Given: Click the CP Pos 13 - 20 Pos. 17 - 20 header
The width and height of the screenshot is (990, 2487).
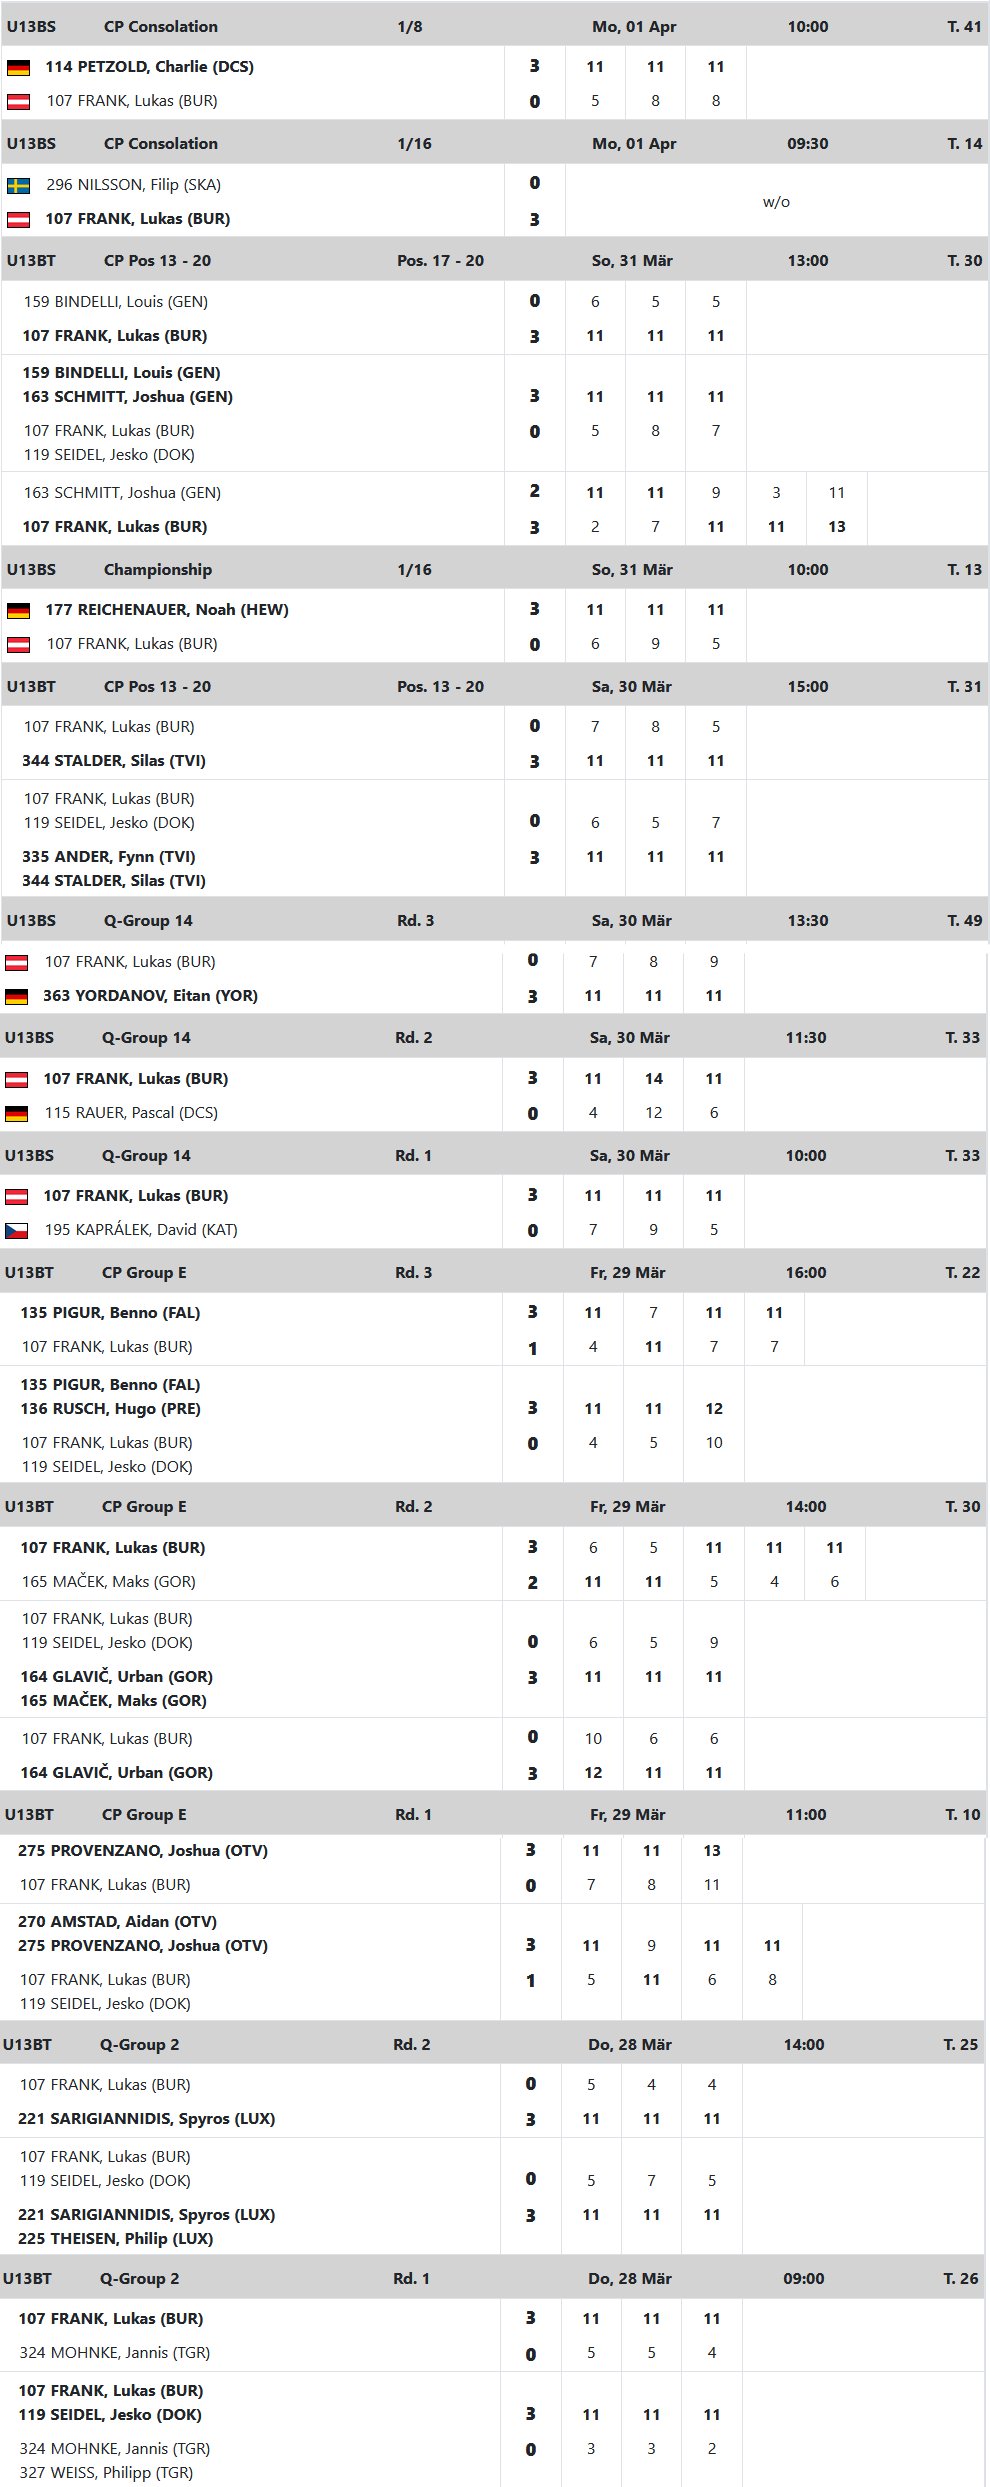Looking at the screenshot, I should click(x=495, y=261).
